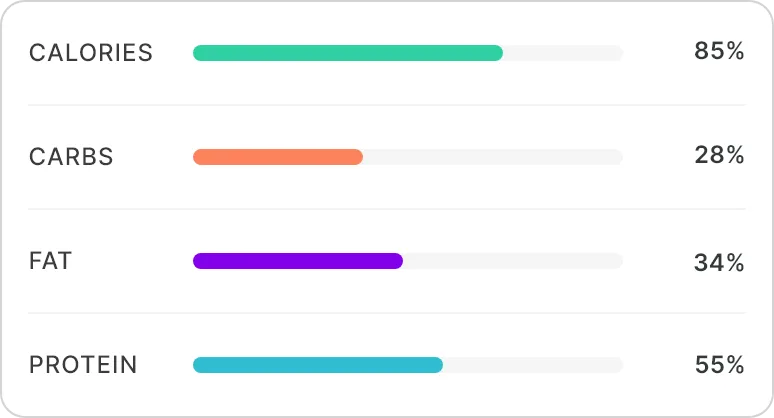Click the unfilled gray part of the Fat bar
The height and width of the screenshot is (418, 774).
click(x=512, y=261)
